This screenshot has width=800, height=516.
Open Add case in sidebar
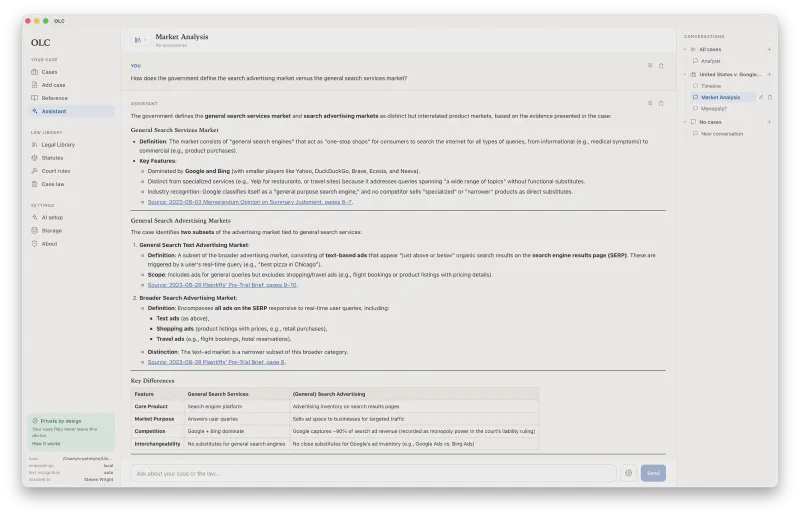[x=71, y=85]
